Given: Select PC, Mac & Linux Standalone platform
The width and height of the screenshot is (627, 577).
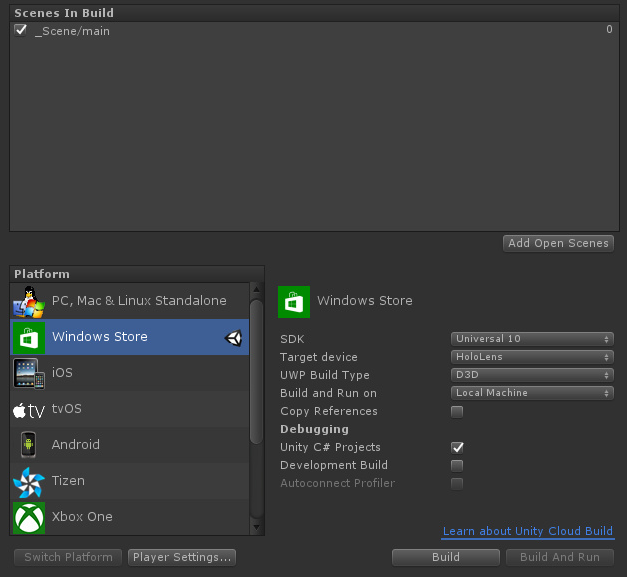Looking at the screenshot, I should pos(130,301).
